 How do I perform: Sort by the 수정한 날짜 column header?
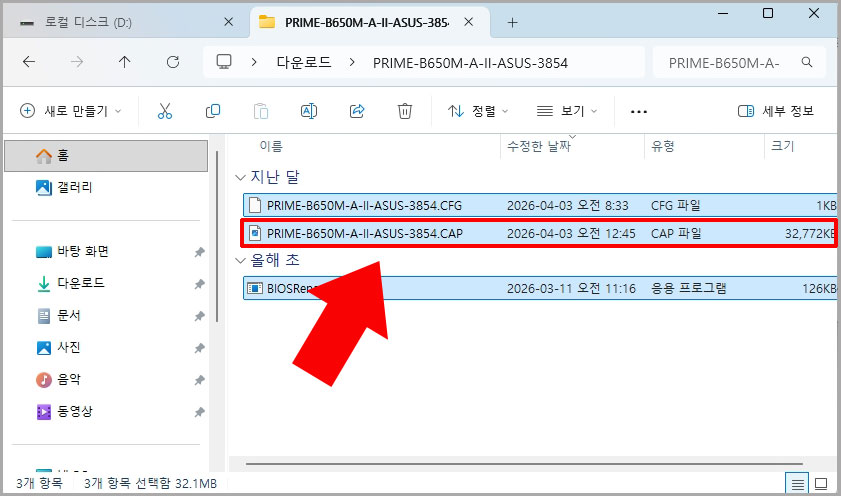(x=538, y=146)
